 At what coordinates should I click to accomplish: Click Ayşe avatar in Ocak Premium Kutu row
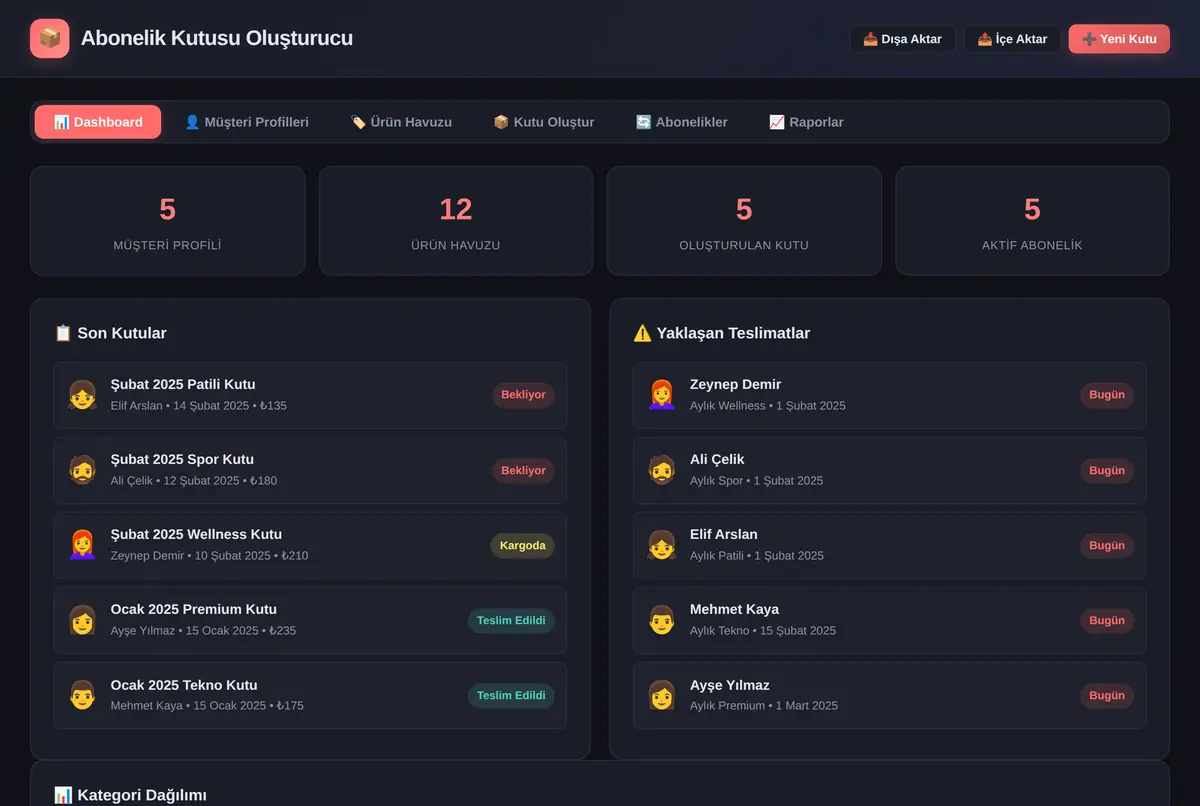coord(82,620)
